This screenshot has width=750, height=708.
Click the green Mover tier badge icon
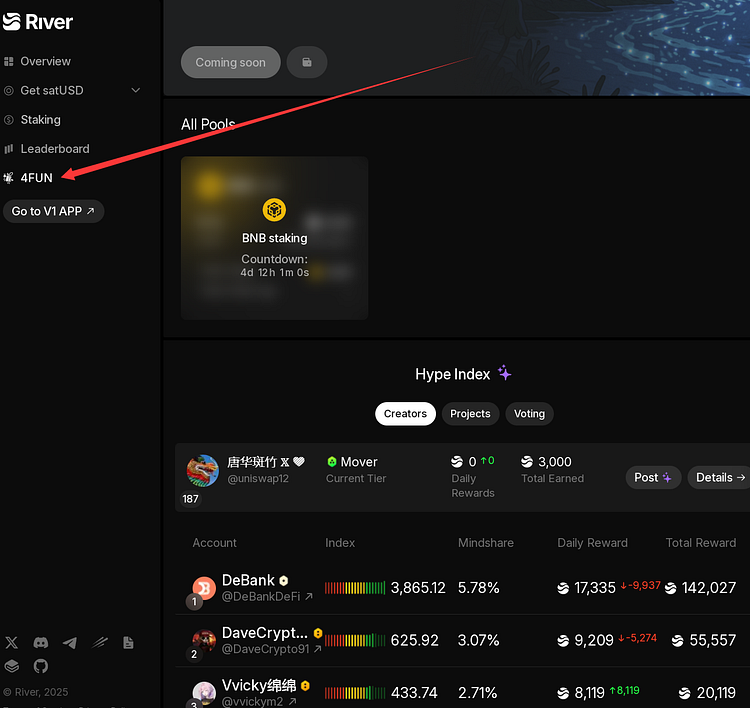tap(331, 462)
